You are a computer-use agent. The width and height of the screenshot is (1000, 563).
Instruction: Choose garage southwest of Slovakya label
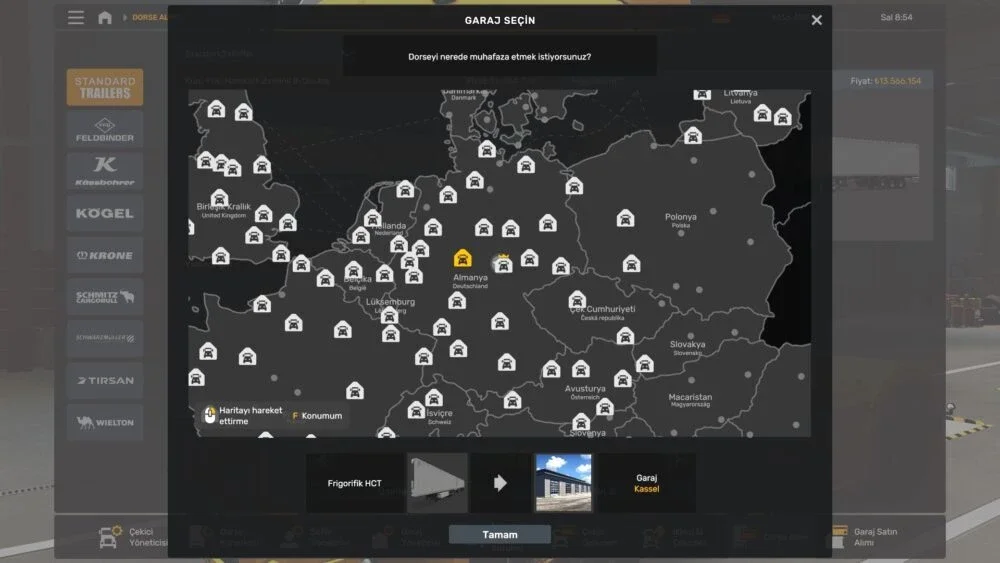tap(645, 363)
